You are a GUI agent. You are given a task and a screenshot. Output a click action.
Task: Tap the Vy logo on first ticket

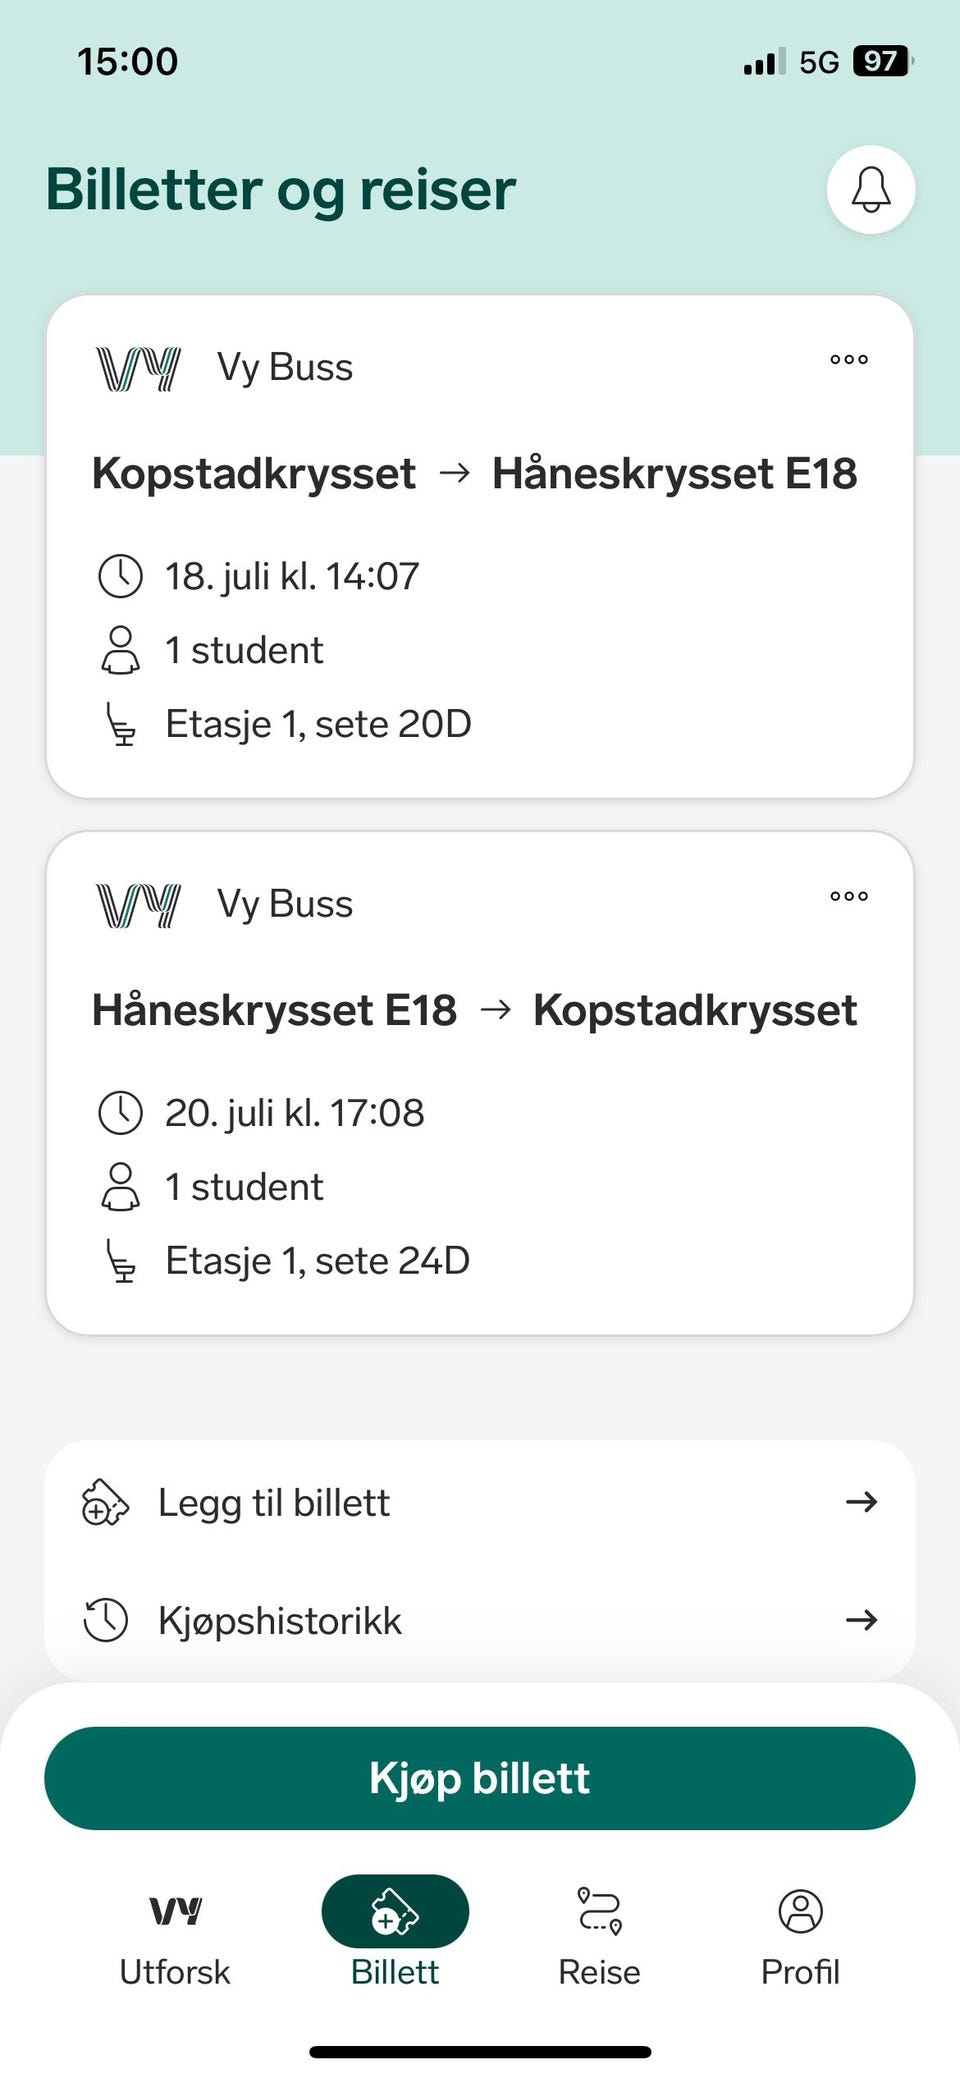138,368
